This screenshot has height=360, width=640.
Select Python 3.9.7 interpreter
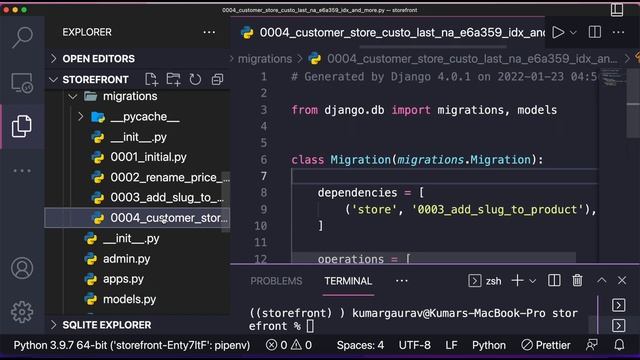[131, 345]
